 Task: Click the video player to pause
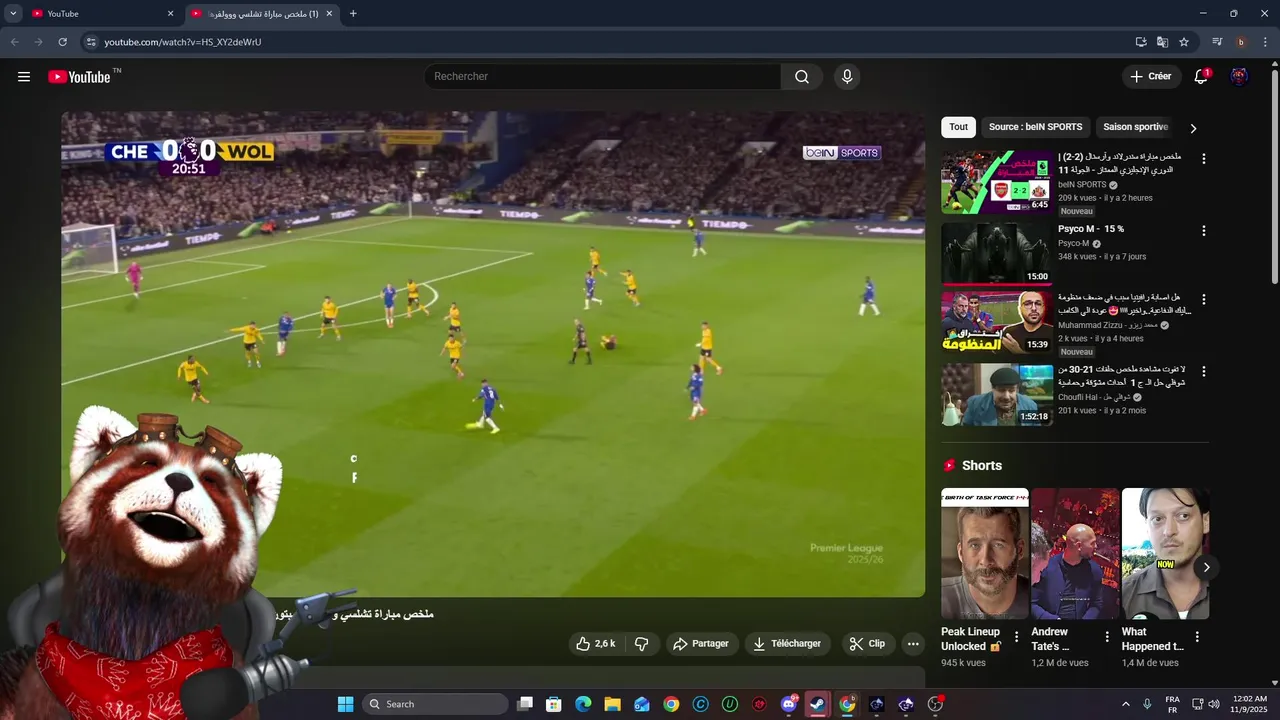[493, 354]
